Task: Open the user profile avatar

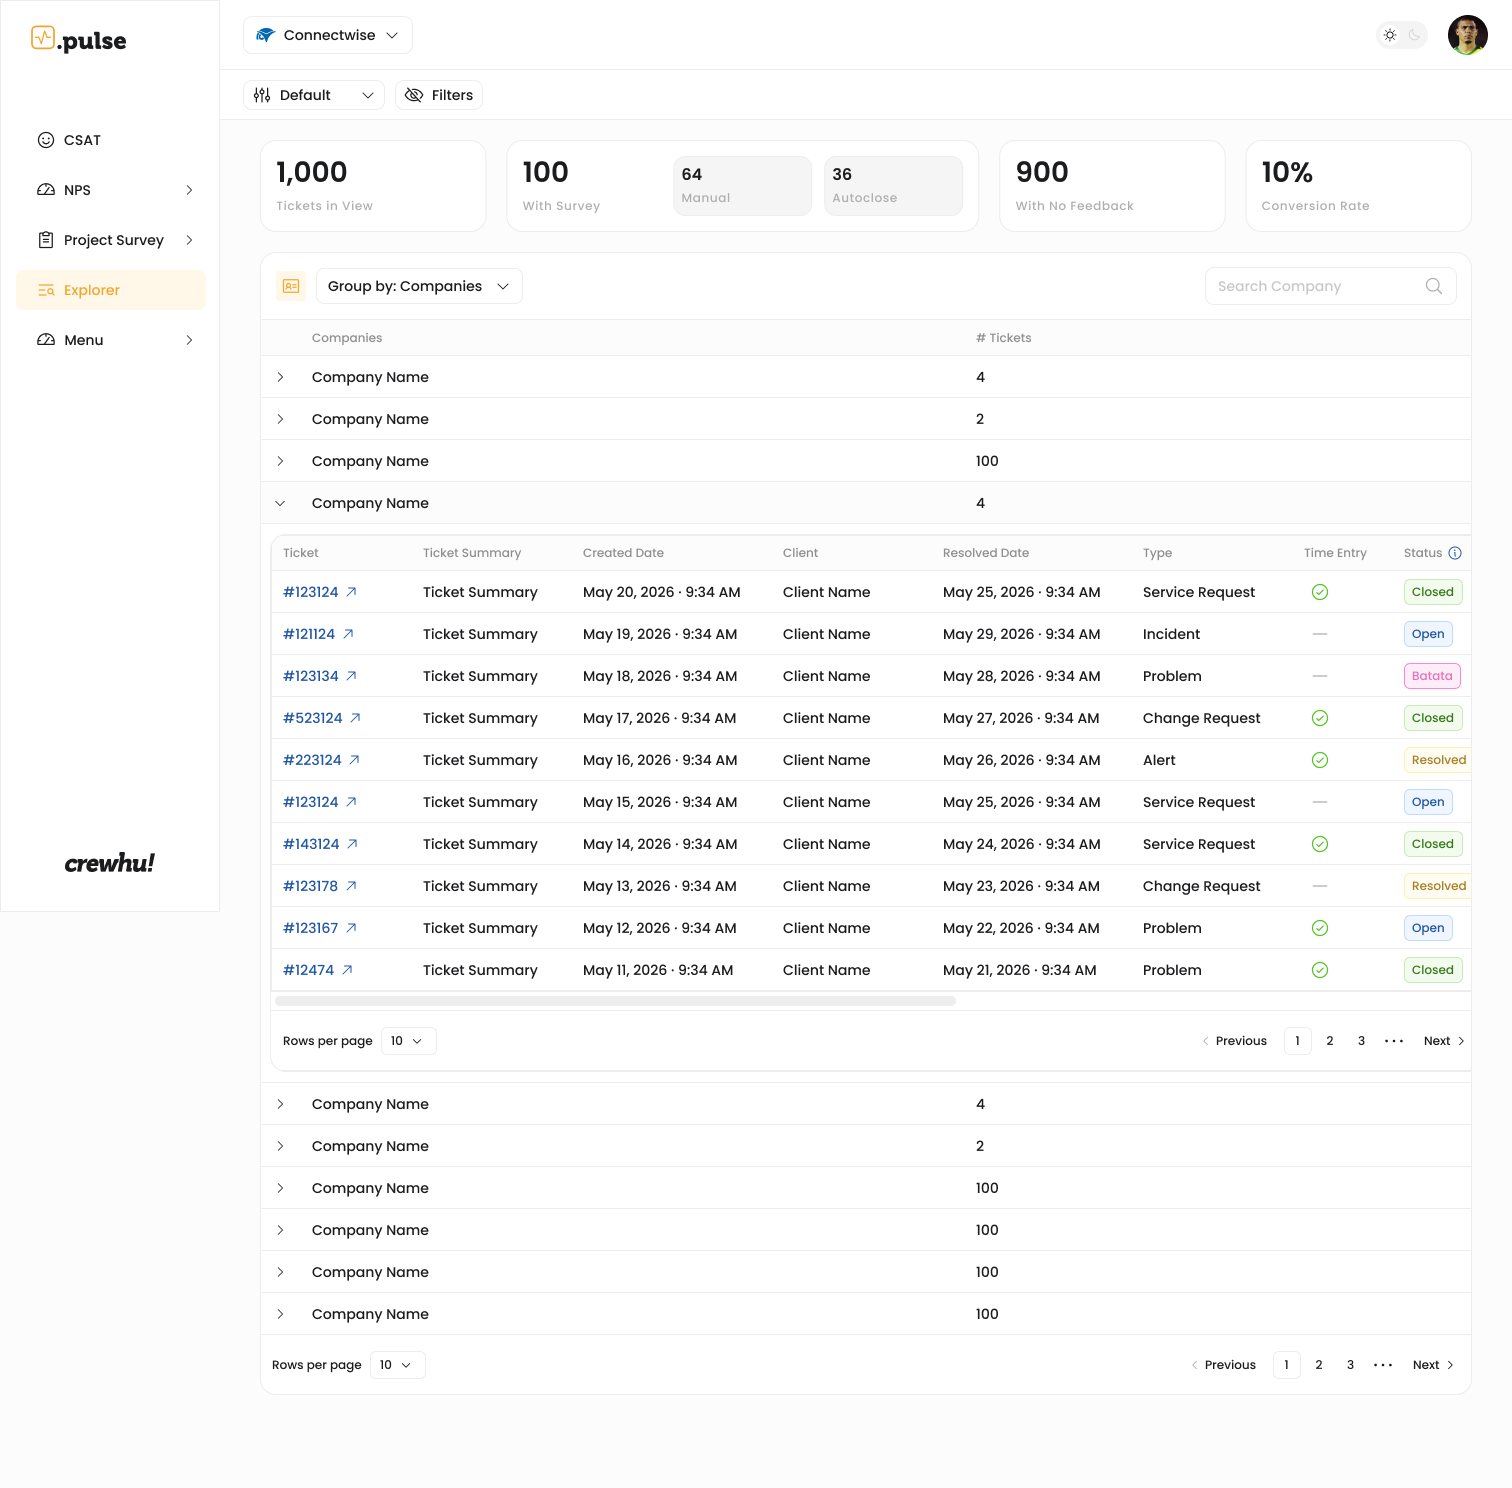Action: pyautogui.click(x=1467, y=35)
